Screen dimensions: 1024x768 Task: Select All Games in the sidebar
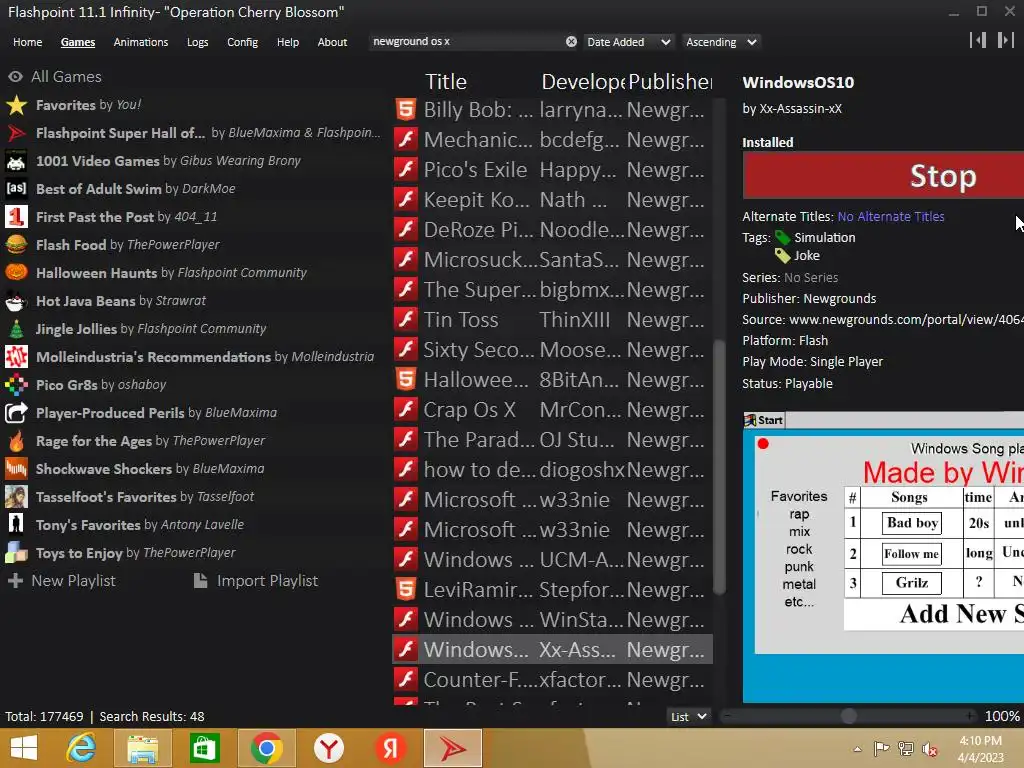(66, 76)
